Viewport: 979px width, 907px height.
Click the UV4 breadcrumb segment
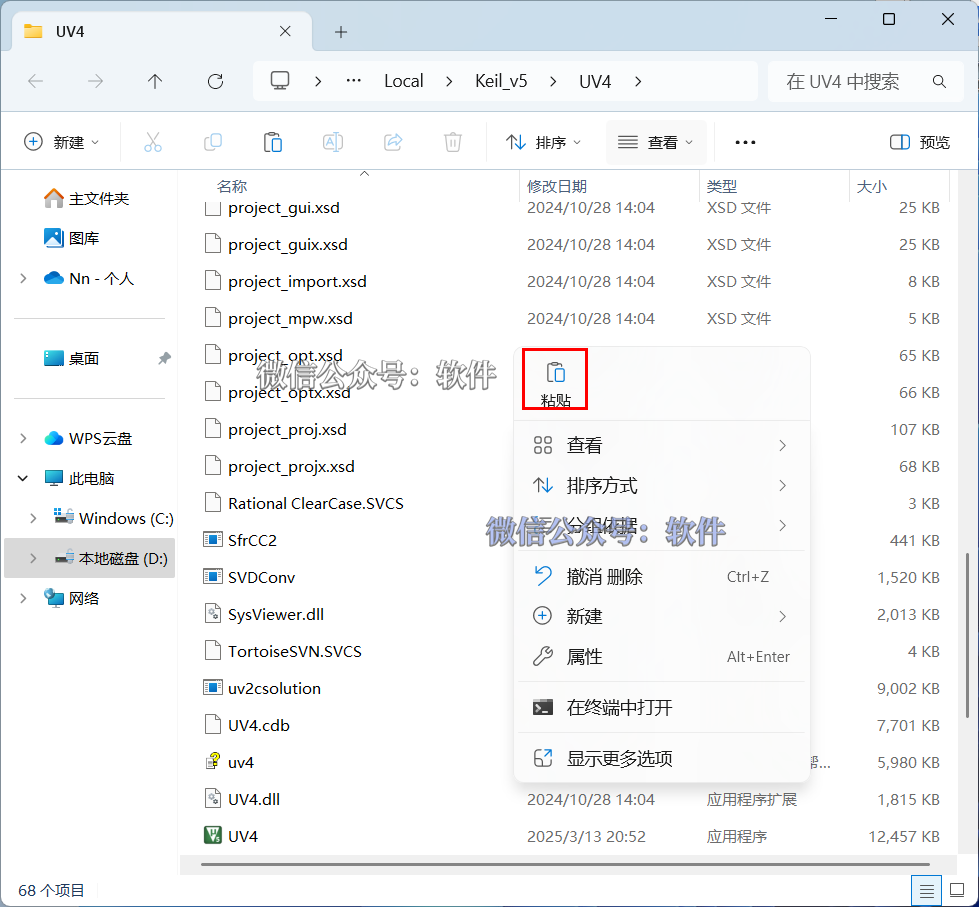(594, 81)
